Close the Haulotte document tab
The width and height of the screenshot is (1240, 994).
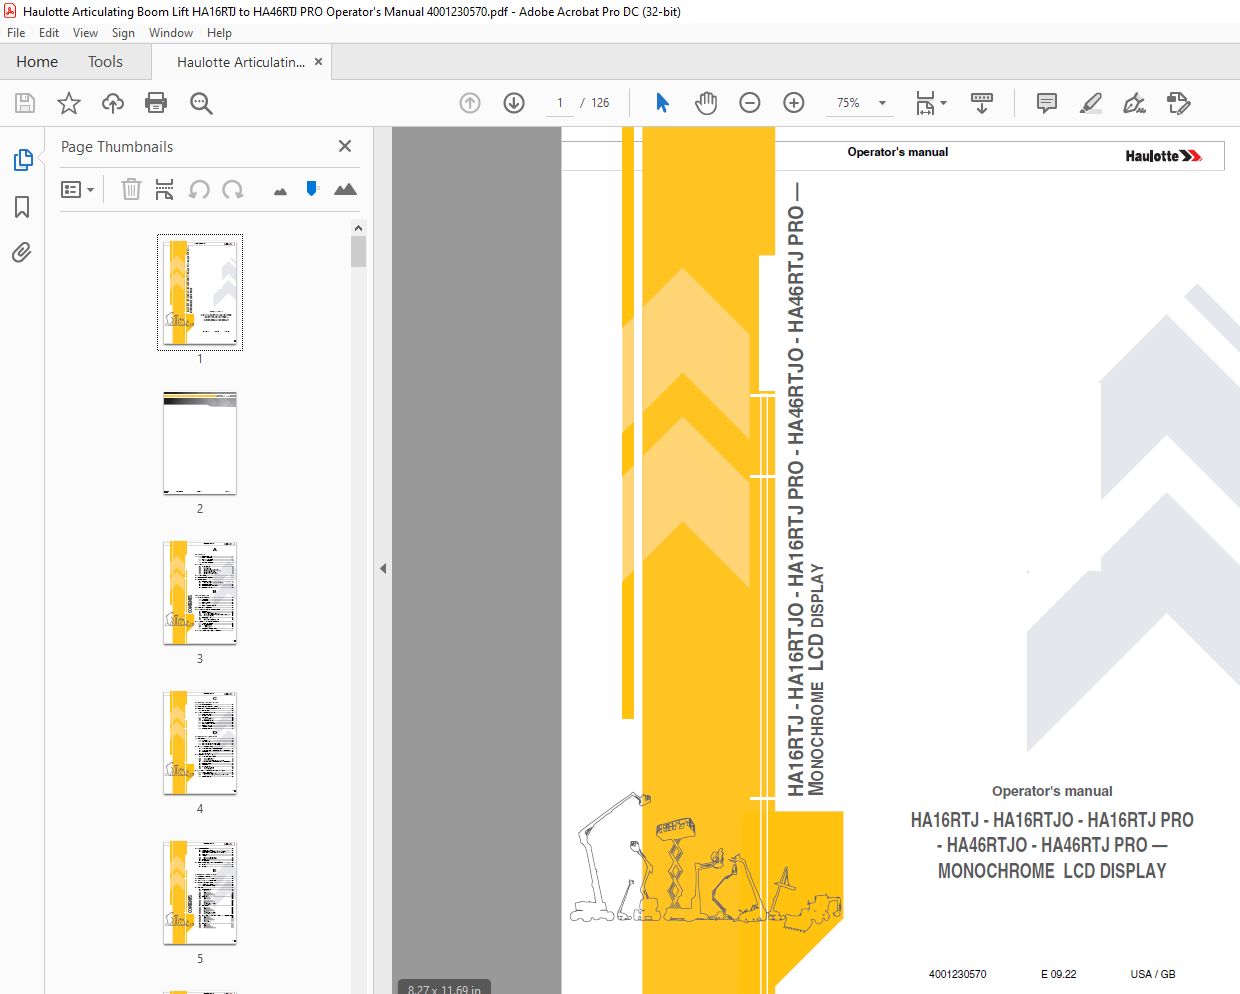coord(318,61)
